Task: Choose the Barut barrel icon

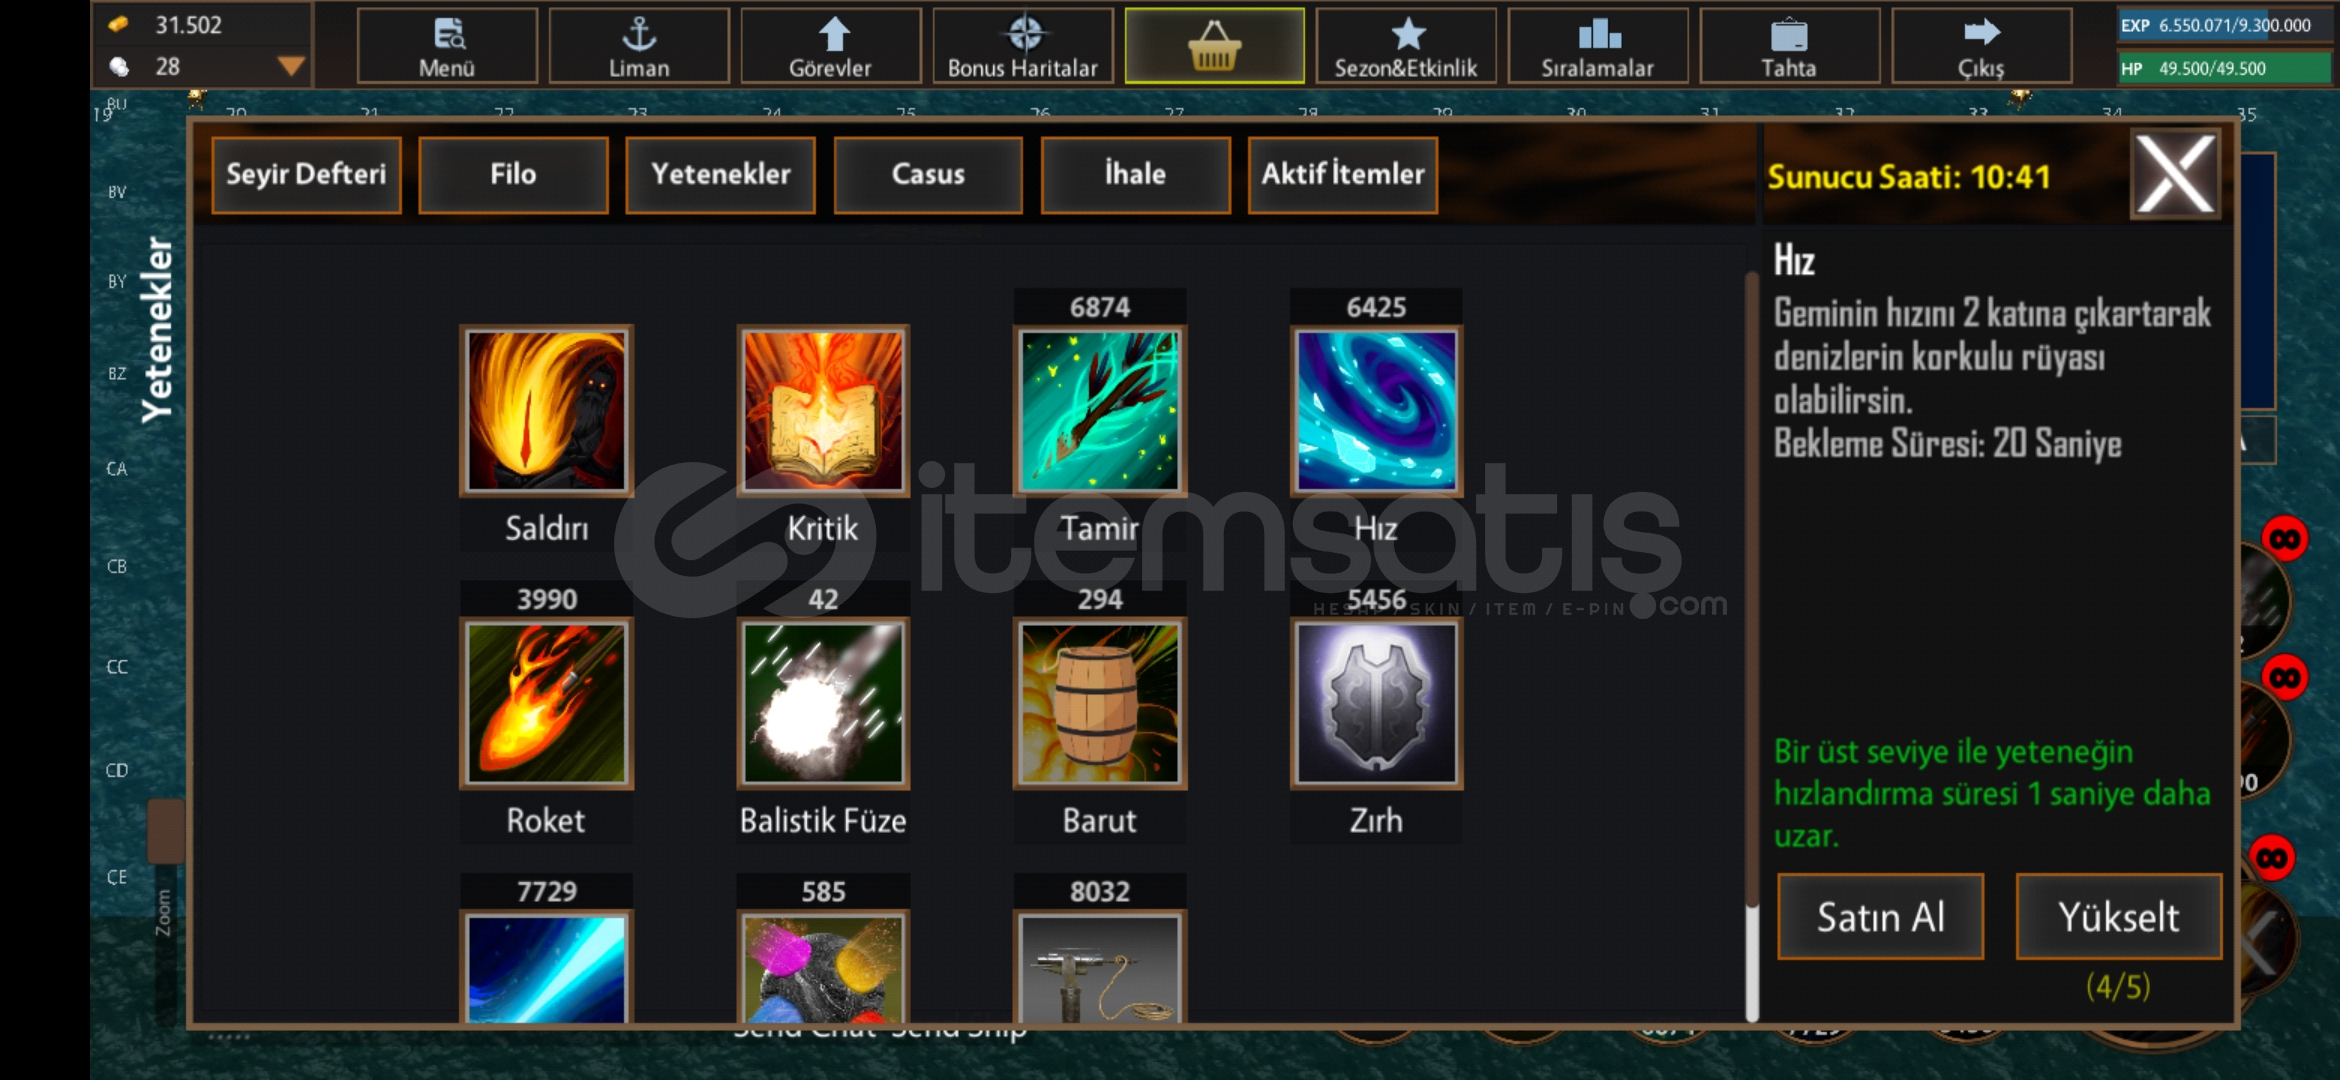Action: click(x=1100, y=703)
